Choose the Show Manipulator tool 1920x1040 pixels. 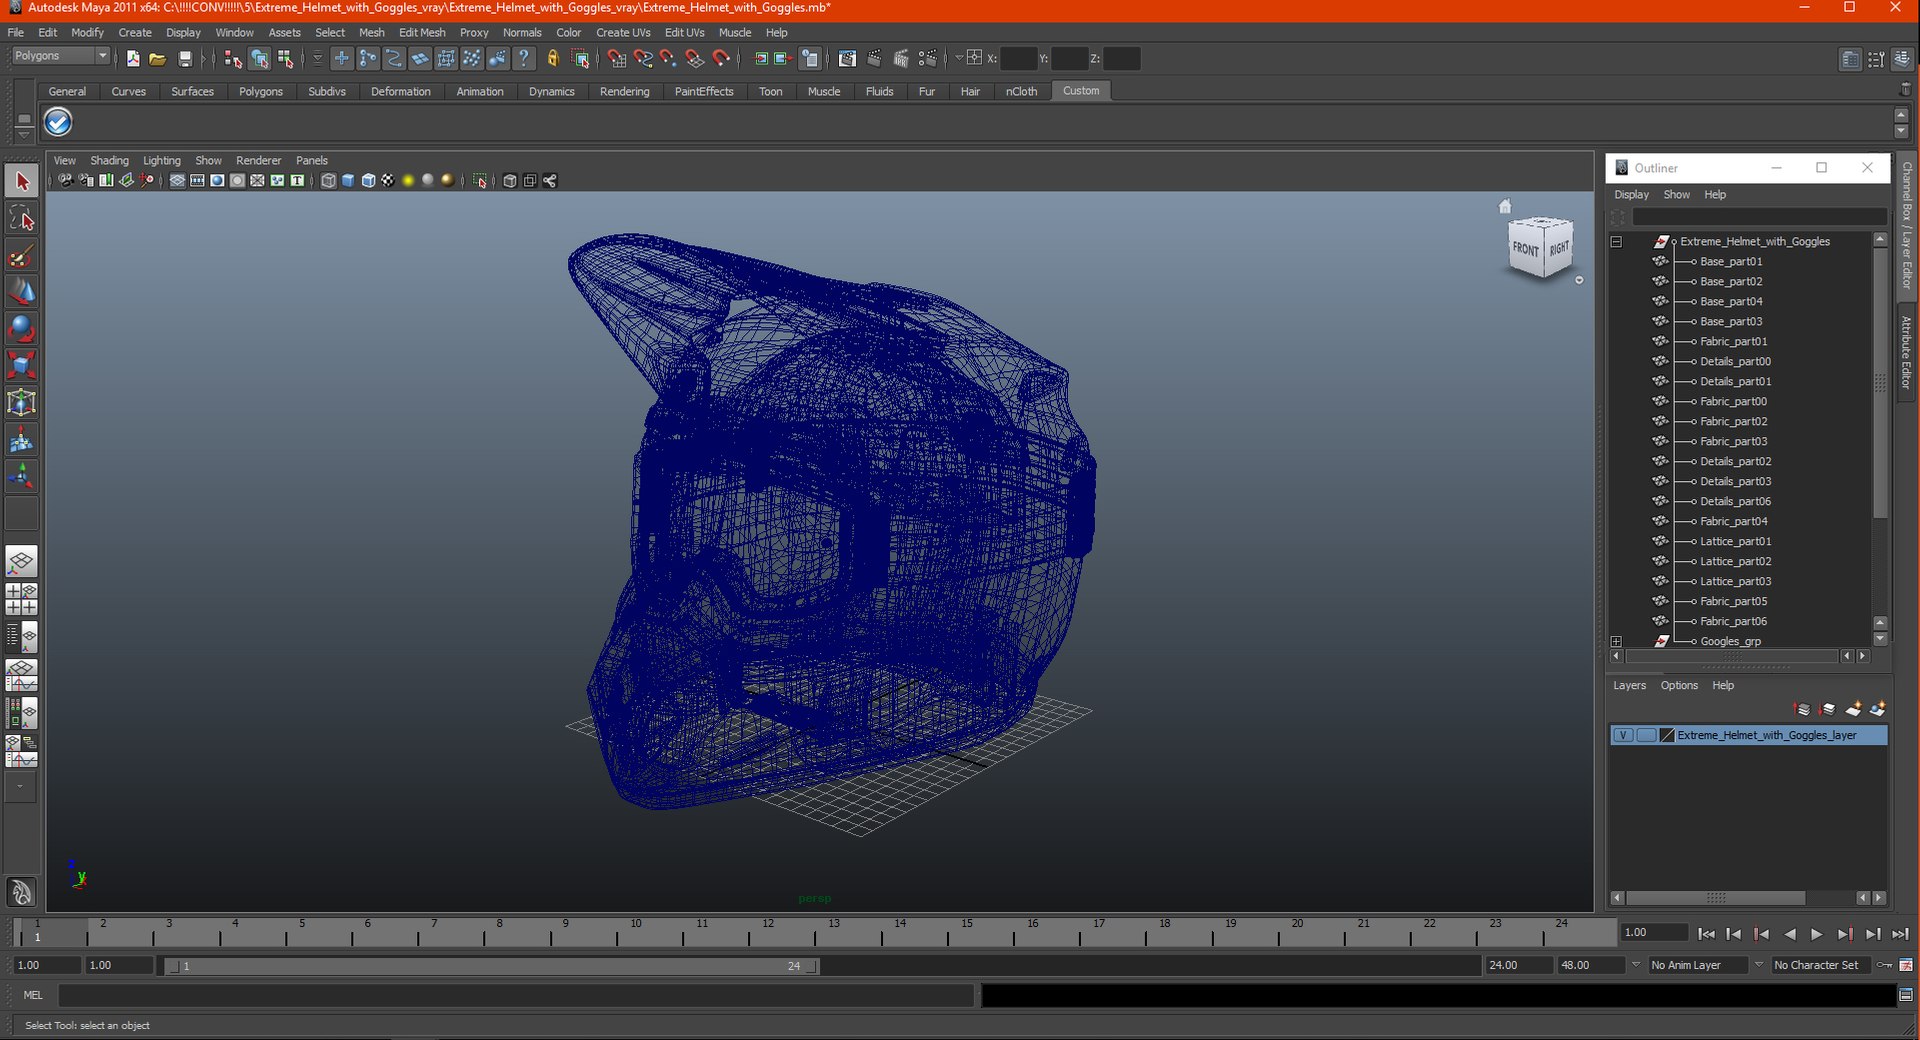pyautogui.click(x=22, y=475)
